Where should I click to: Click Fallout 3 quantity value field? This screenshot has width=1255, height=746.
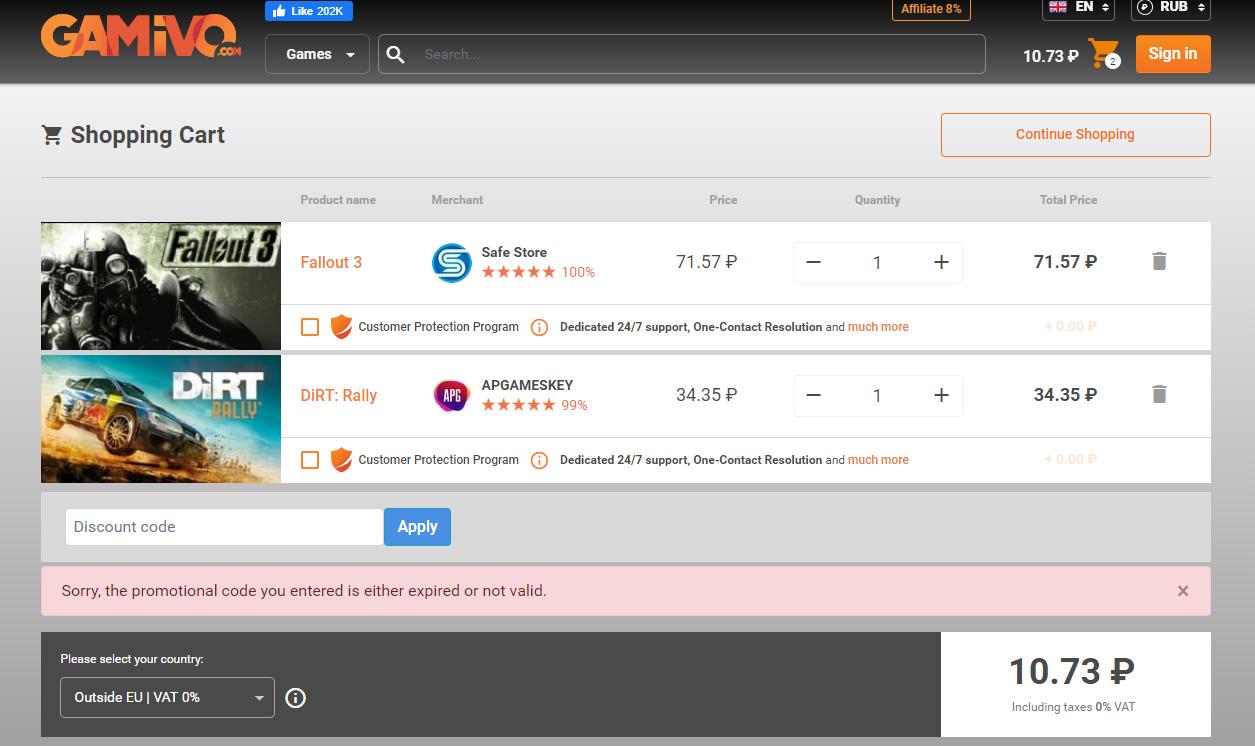click(x=877, y=263)
